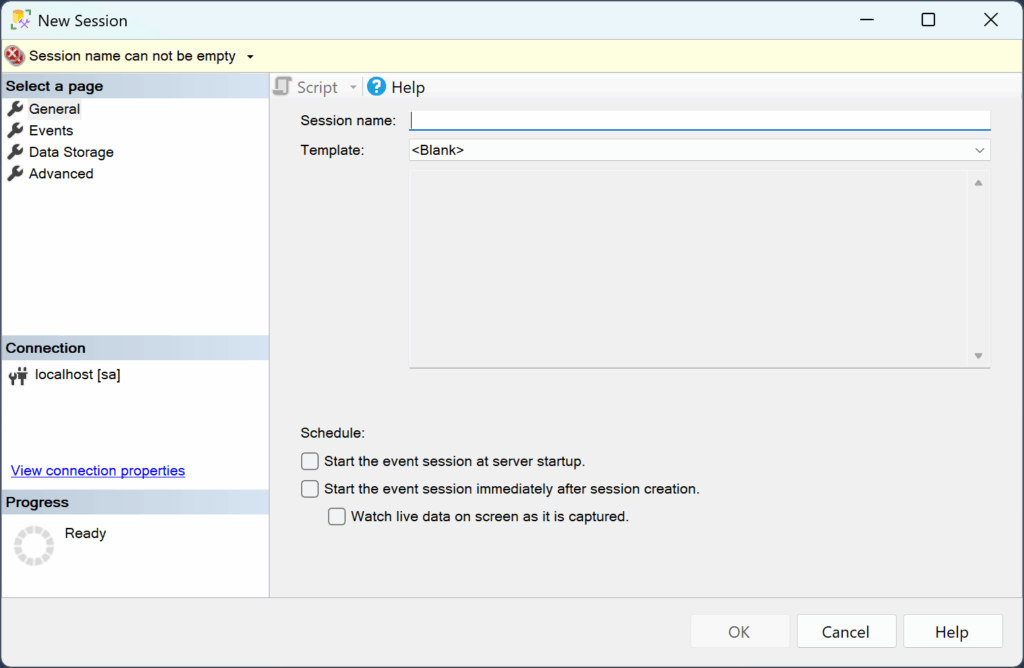Viewport: 1024px width, 668px height.
Task: Click the wrench icon beside Data Storage
Action: coord(16,151)
